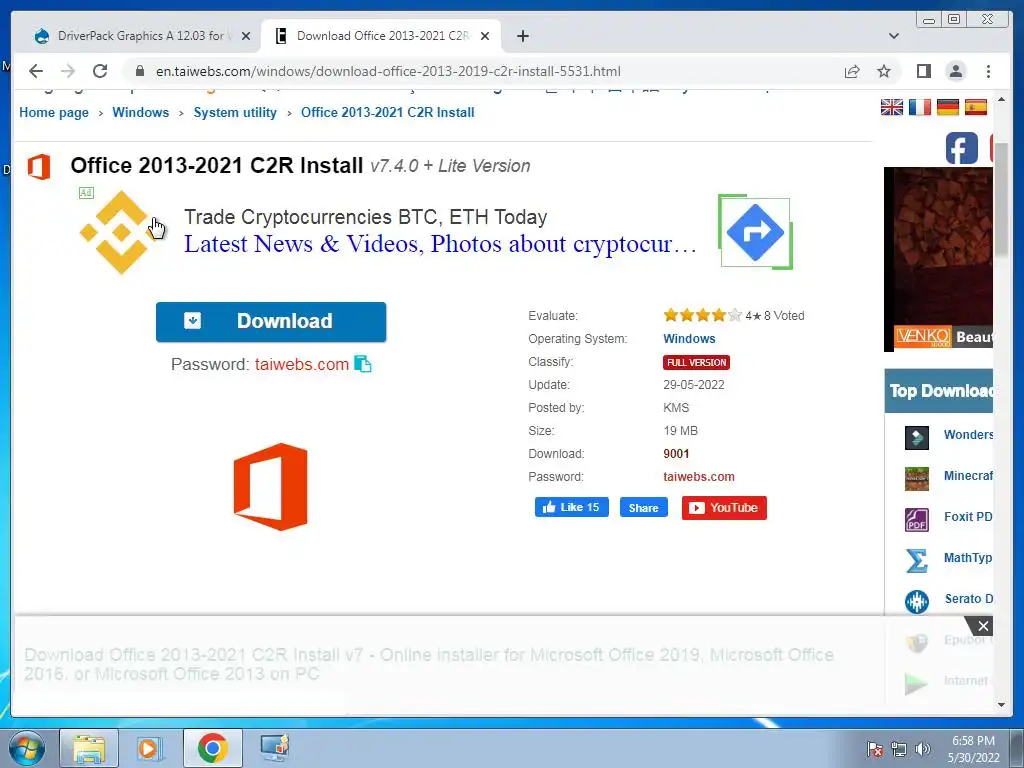1024x768 pixels.
Task: Click the 9001 download count
Action: pos(676,454)
